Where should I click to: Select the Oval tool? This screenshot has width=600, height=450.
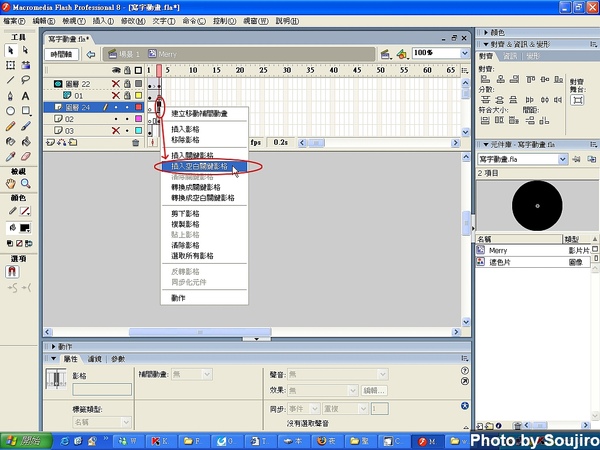(10, 111)
